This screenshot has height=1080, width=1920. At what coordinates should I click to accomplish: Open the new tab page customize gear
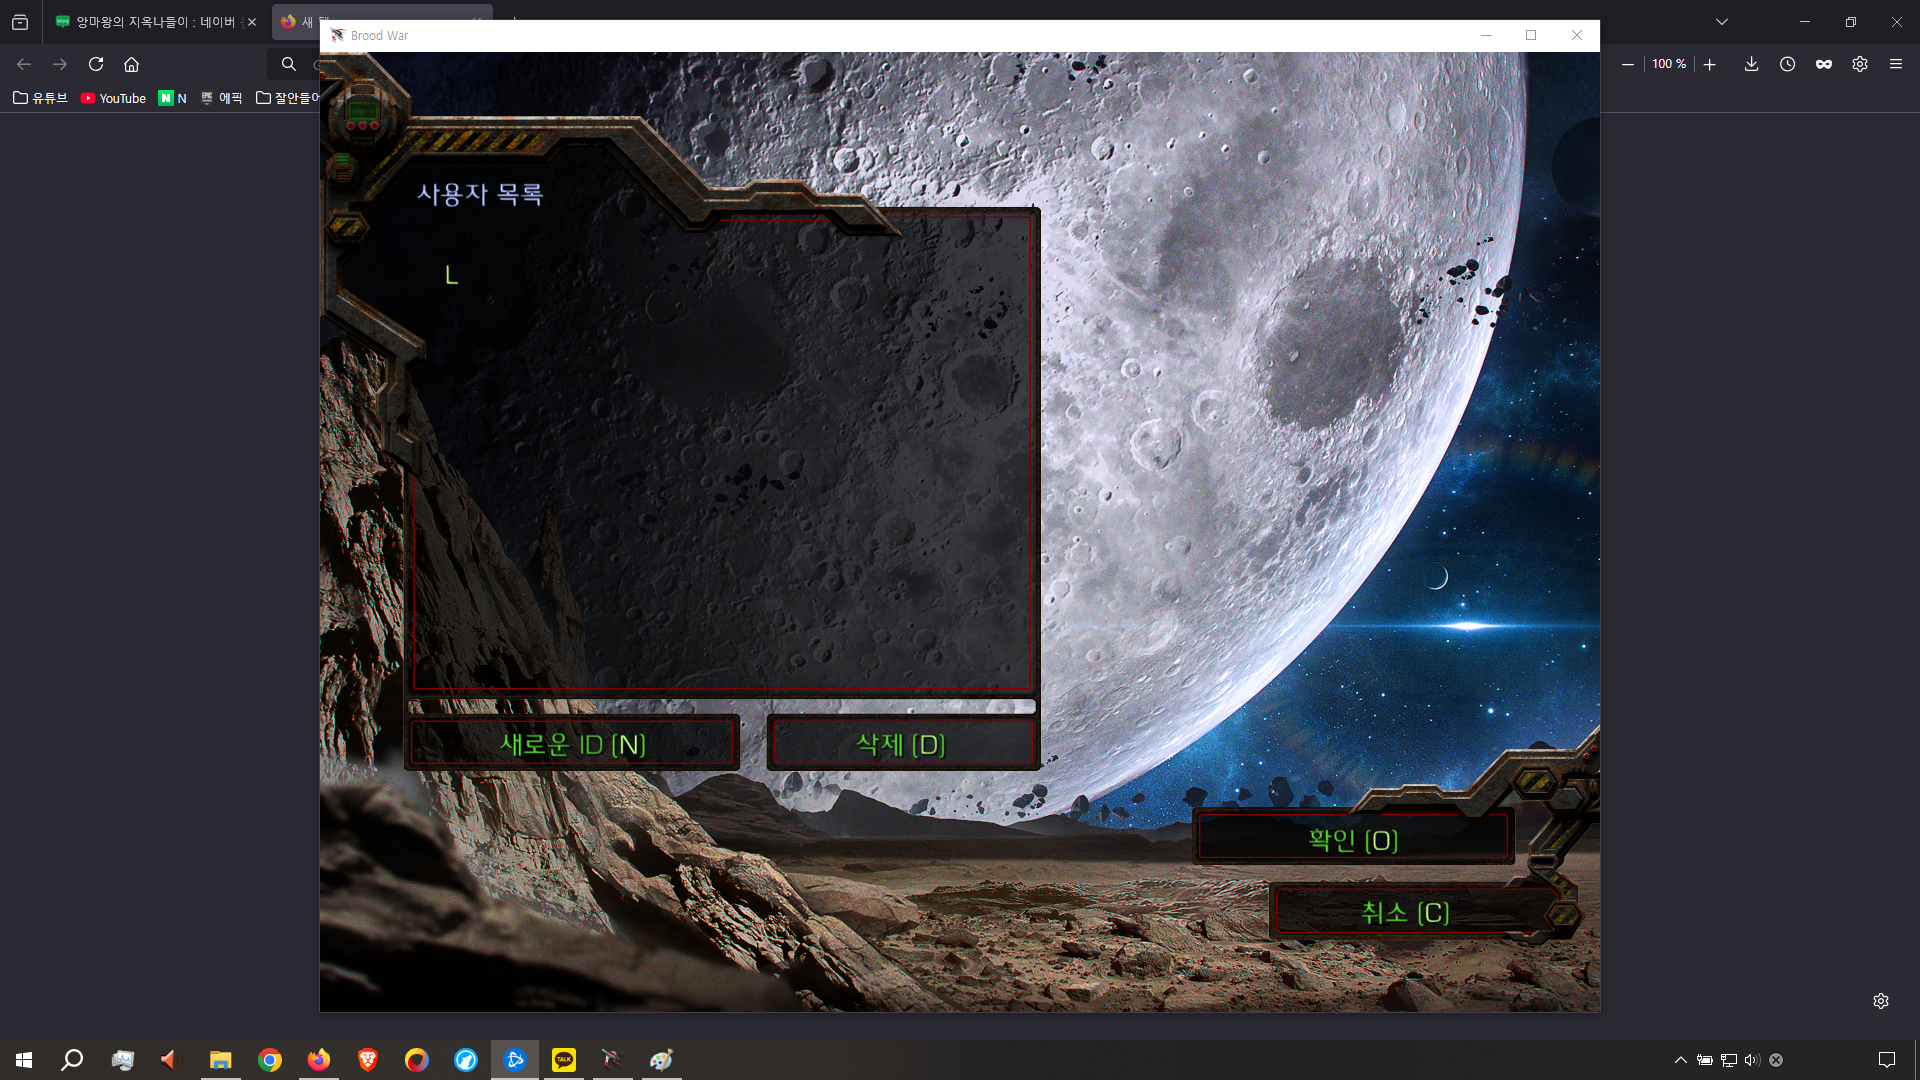(1881, 1001)
